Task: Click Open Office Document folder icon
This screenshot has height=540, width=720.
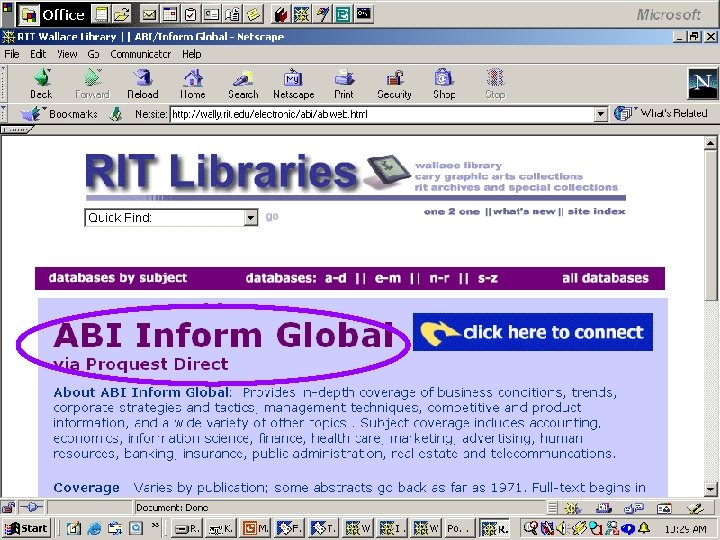Action: point(122,15)
